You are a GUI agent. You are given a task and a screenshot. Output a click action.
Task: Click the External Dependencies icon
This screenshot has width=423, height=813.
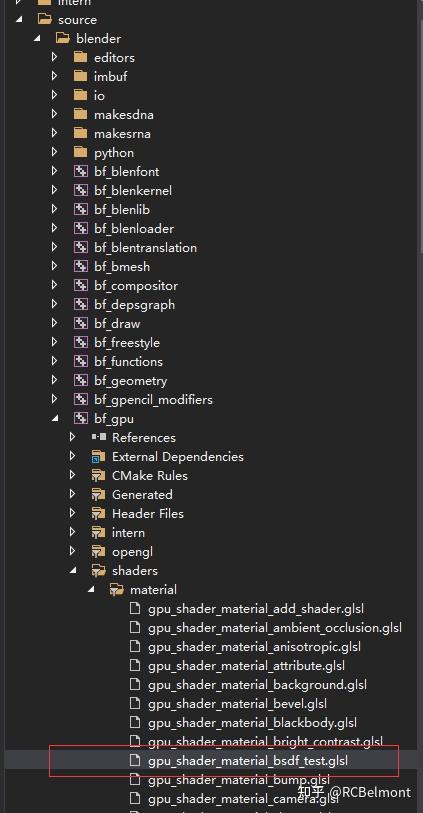click(x=98, y=457)
